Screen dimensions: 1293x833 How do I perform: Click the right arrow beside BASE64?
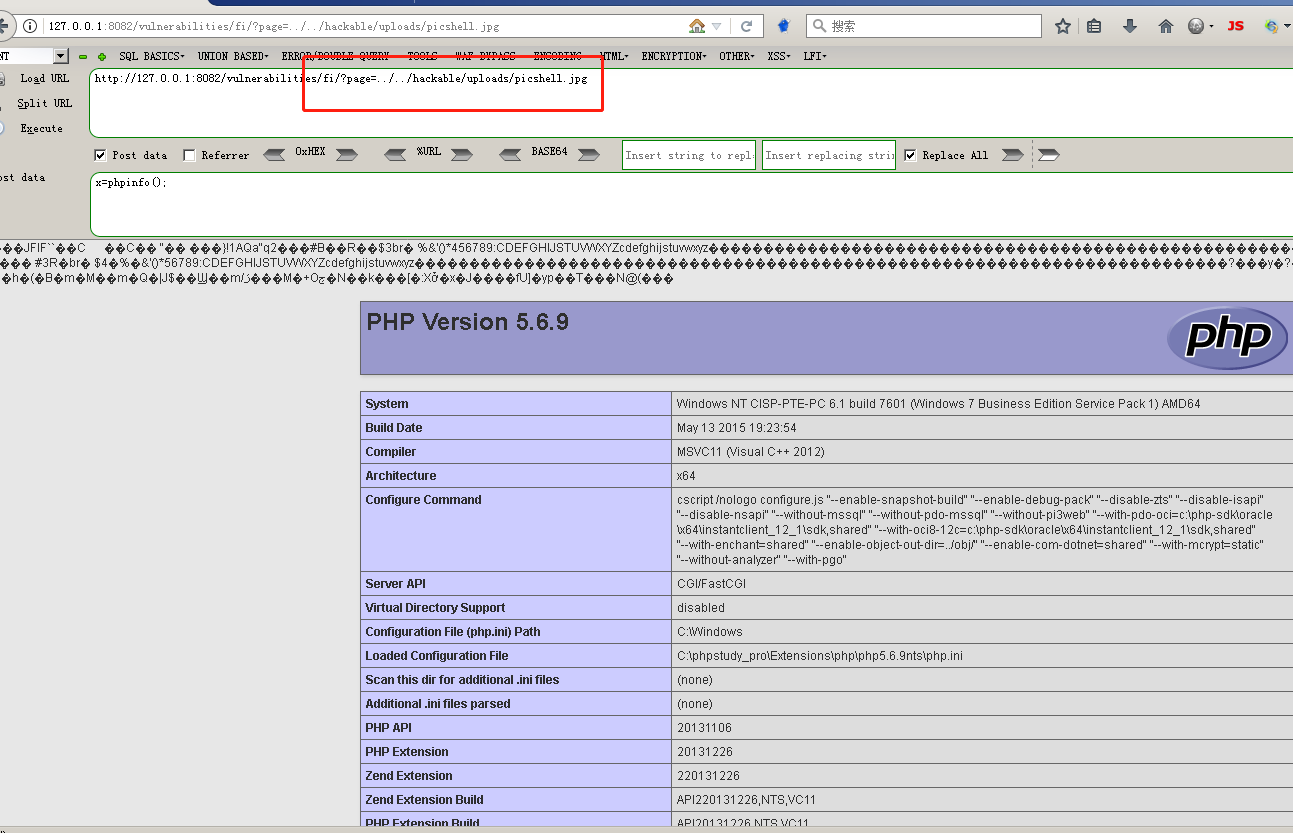click(x=589, y=155)
